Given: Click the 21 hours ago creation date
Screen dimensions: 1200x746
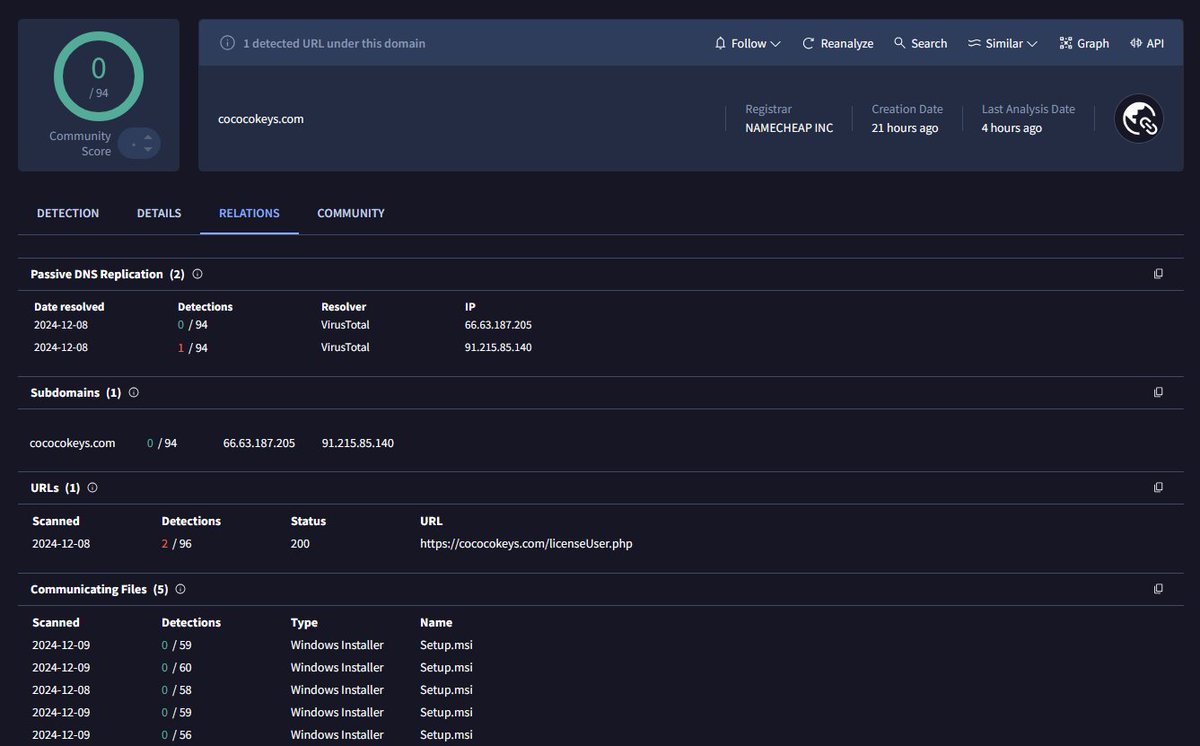Looking at the screenshot, I should point(905,128).
